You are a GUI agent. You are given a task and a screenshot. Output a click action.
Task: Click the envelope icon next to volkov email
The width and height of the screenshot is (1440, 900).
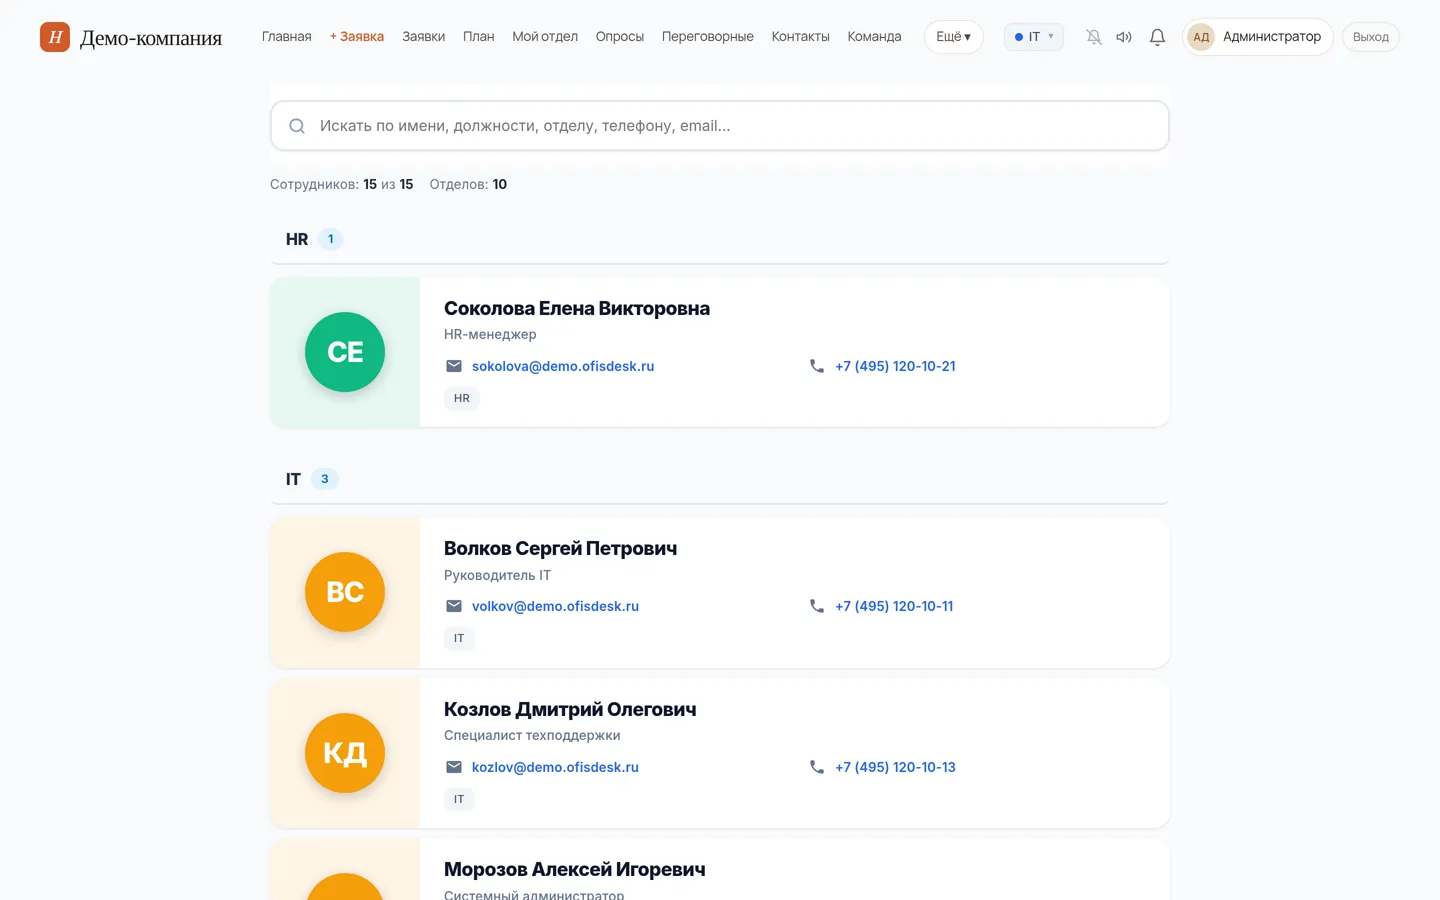[454, 606]
